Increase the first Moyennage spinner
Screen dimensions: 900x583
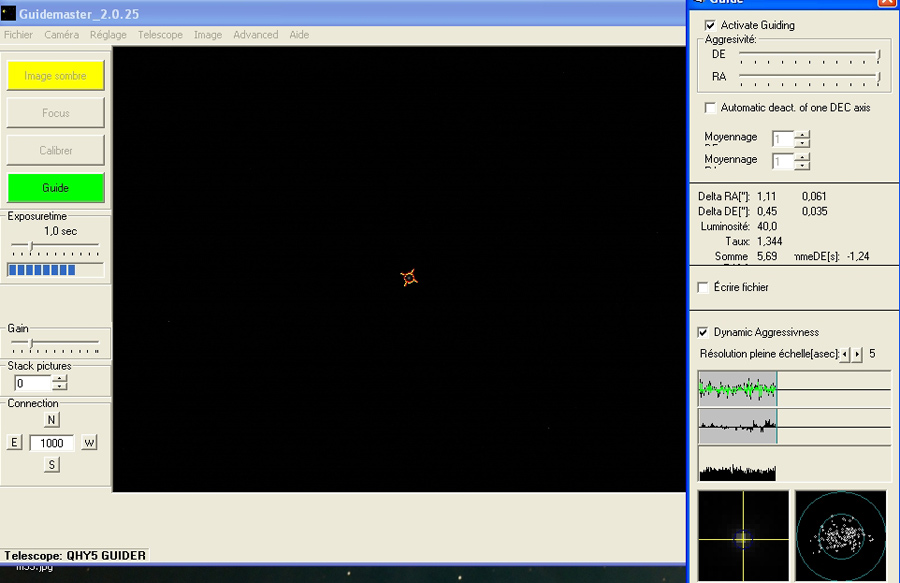[802, 135]
